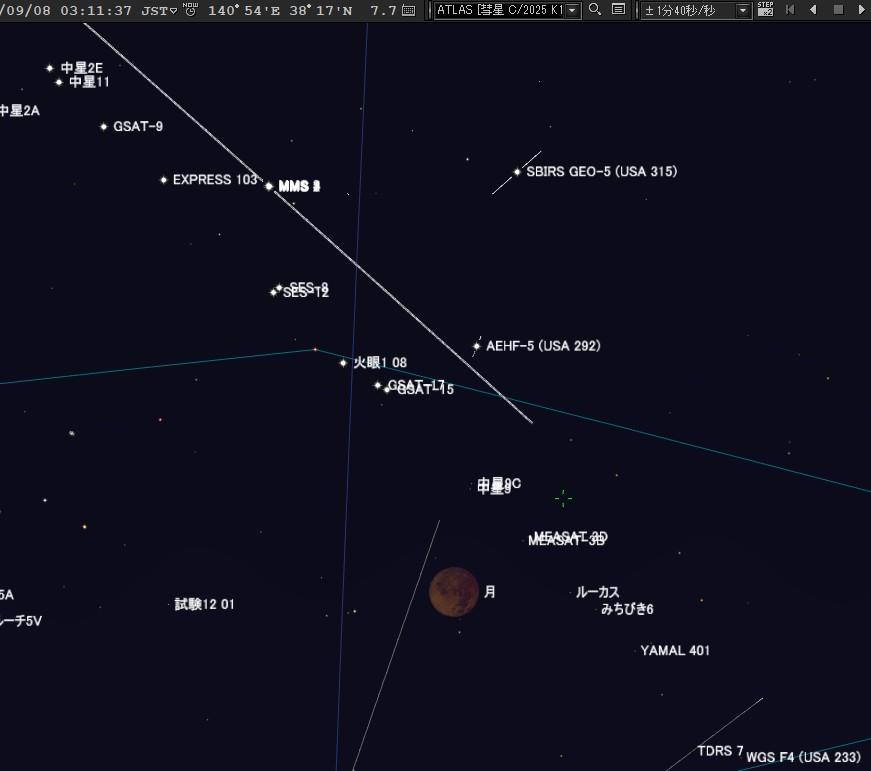Toggle the STEP x2 speed button
The width and height of the screenshot is (871, 771).
[765, 9]
